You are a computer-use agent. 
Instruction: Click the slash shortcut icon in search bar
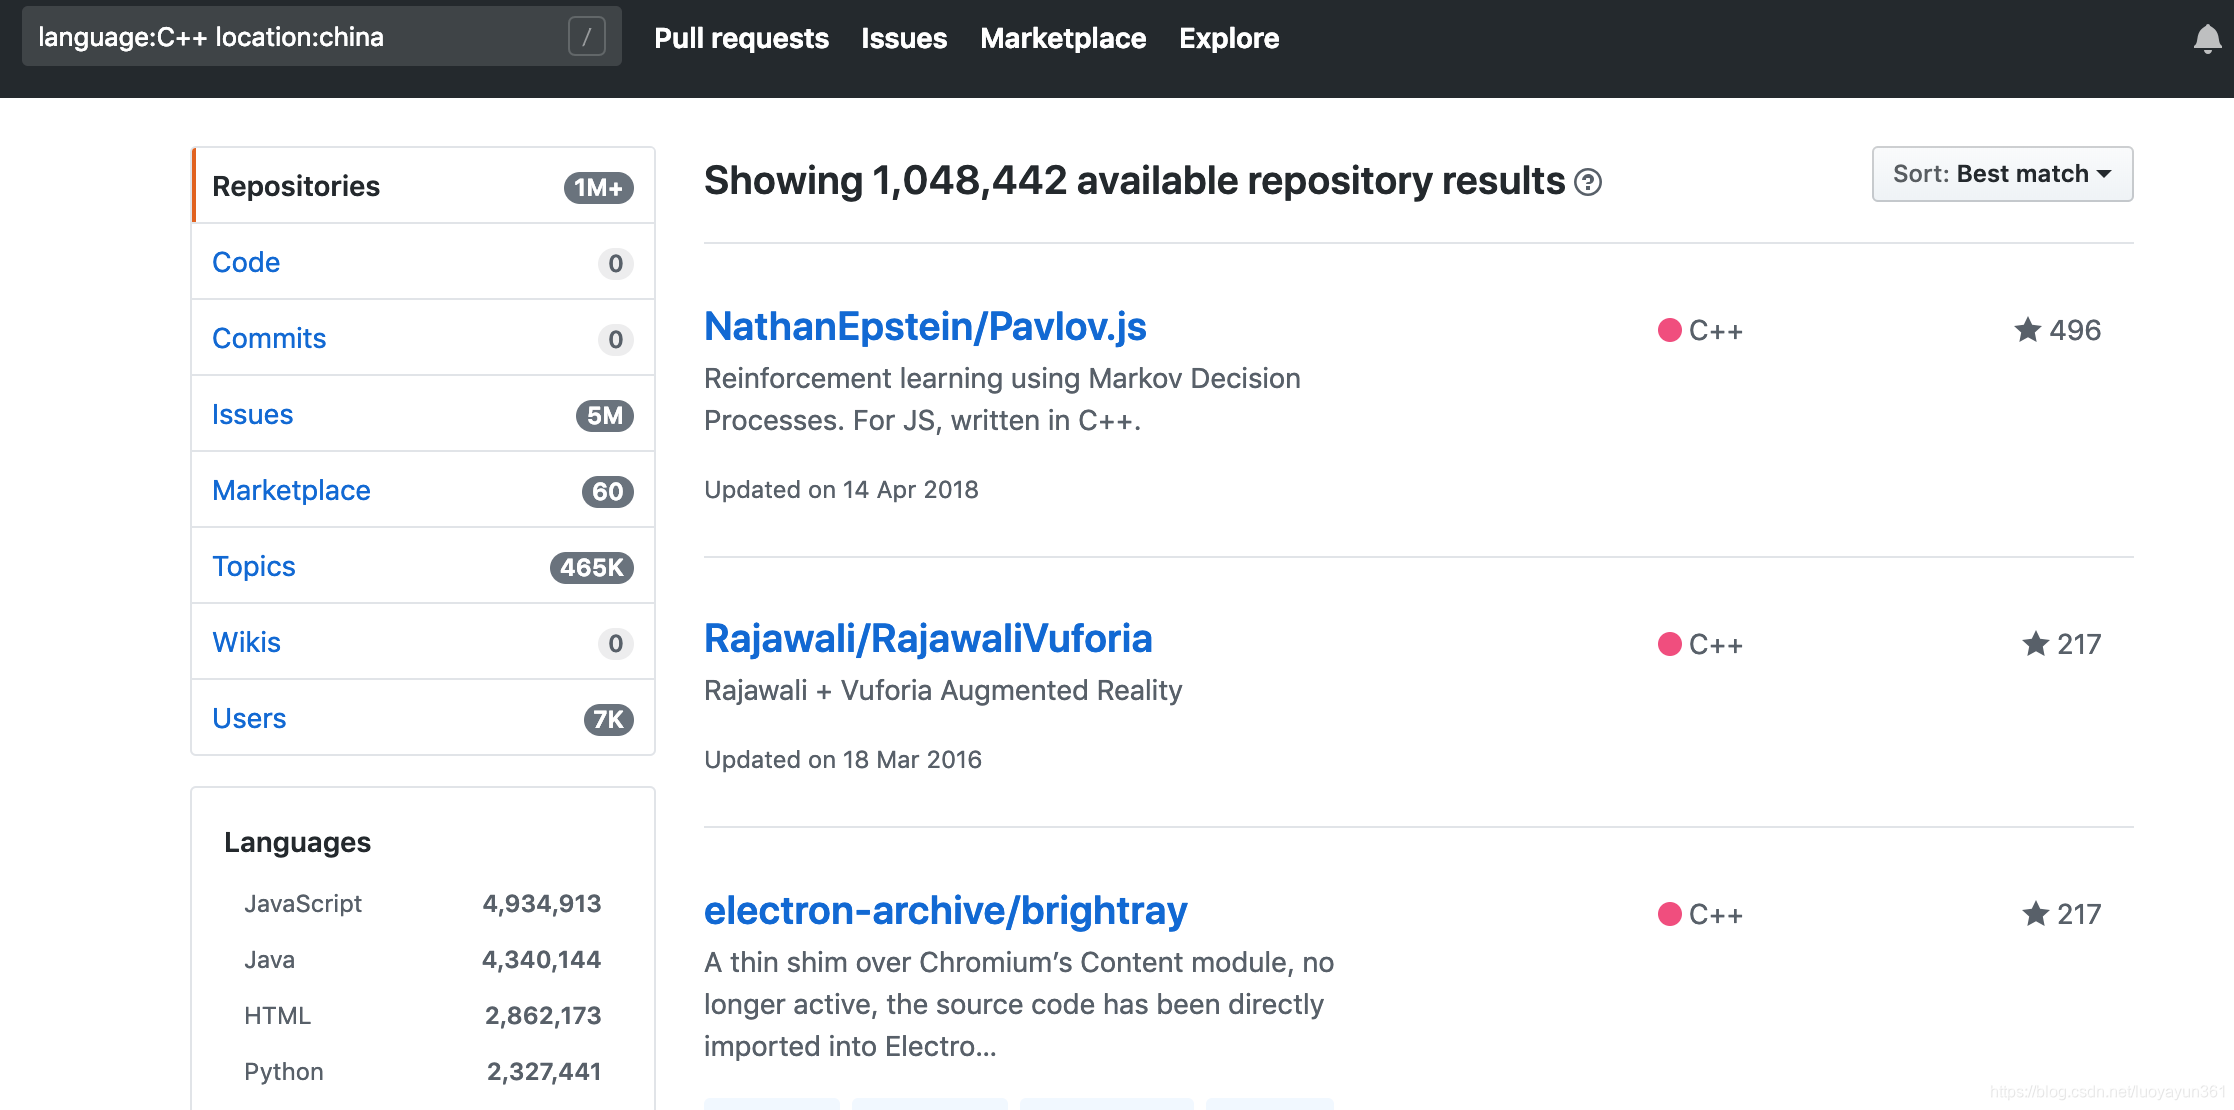click(x=587, y=37)
